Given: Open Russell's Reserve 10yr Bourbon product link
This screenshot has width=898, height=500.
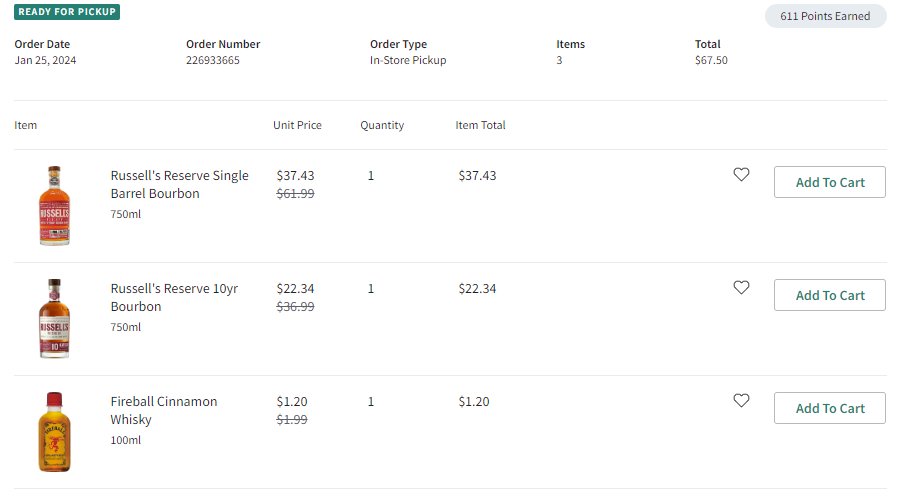Looking at the screenshot, I should (x=174, y=297).
